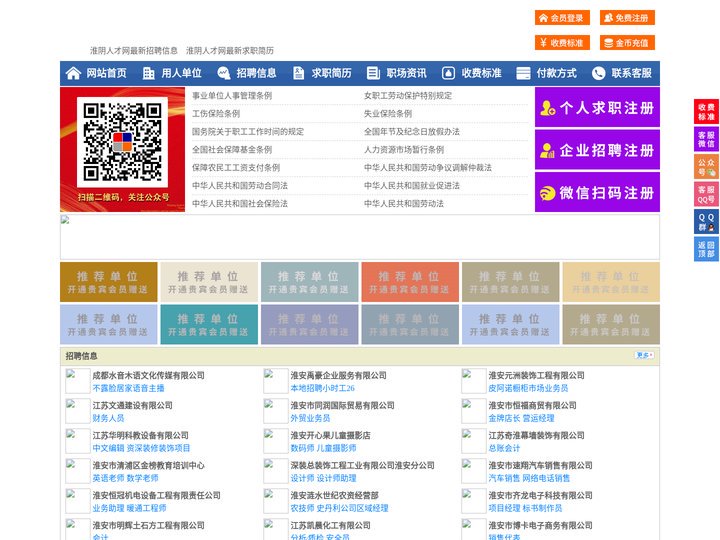Click the building icon beside 用人单位
The image size is (720, 540).
(148, 73)
